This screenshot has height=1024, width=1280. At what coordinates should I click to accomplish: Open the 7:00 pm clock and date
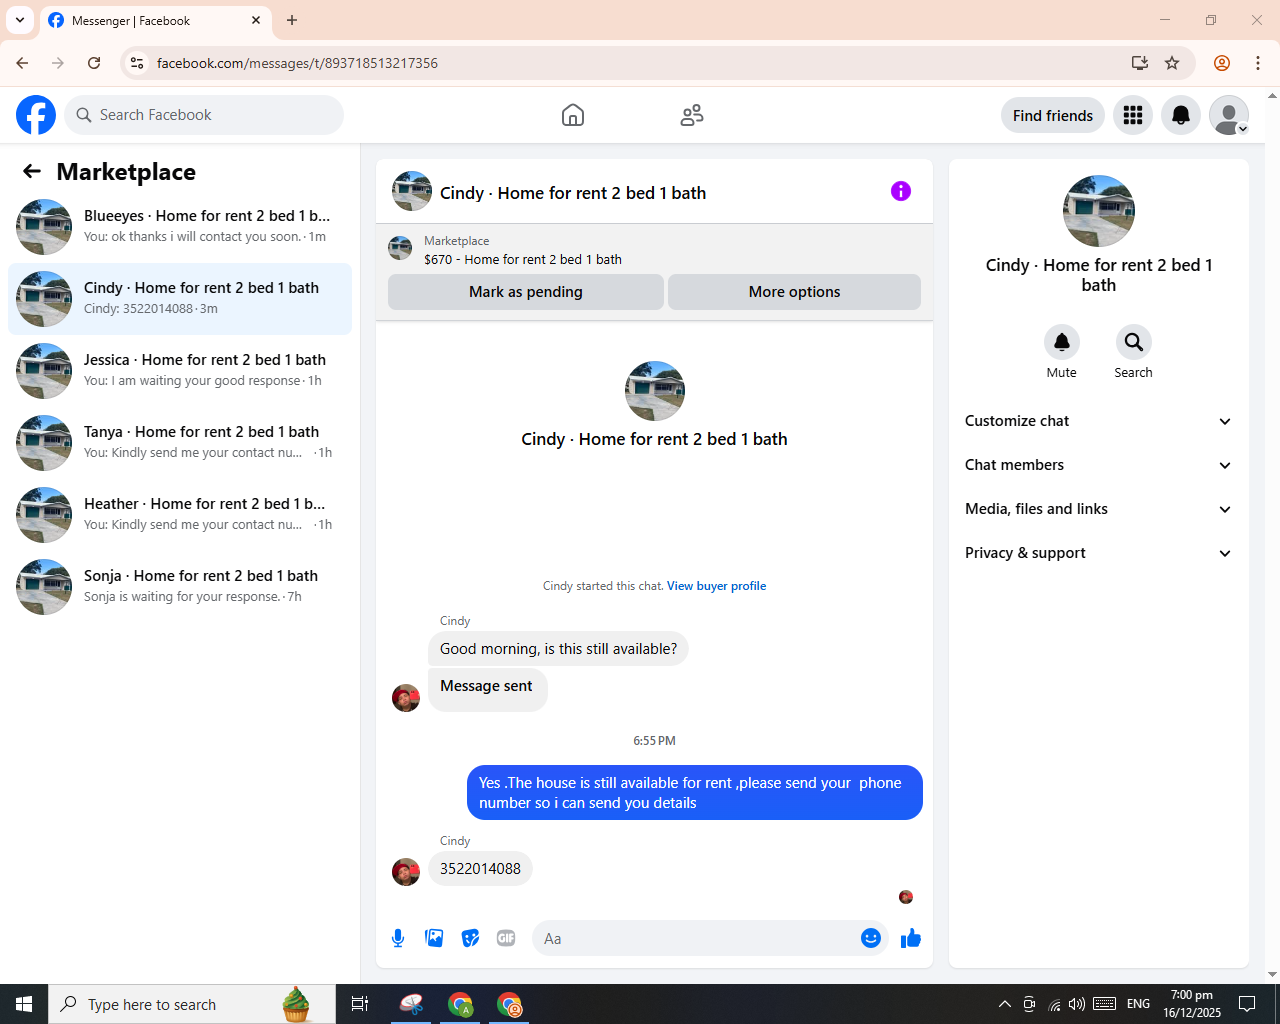[1192, 1004]
